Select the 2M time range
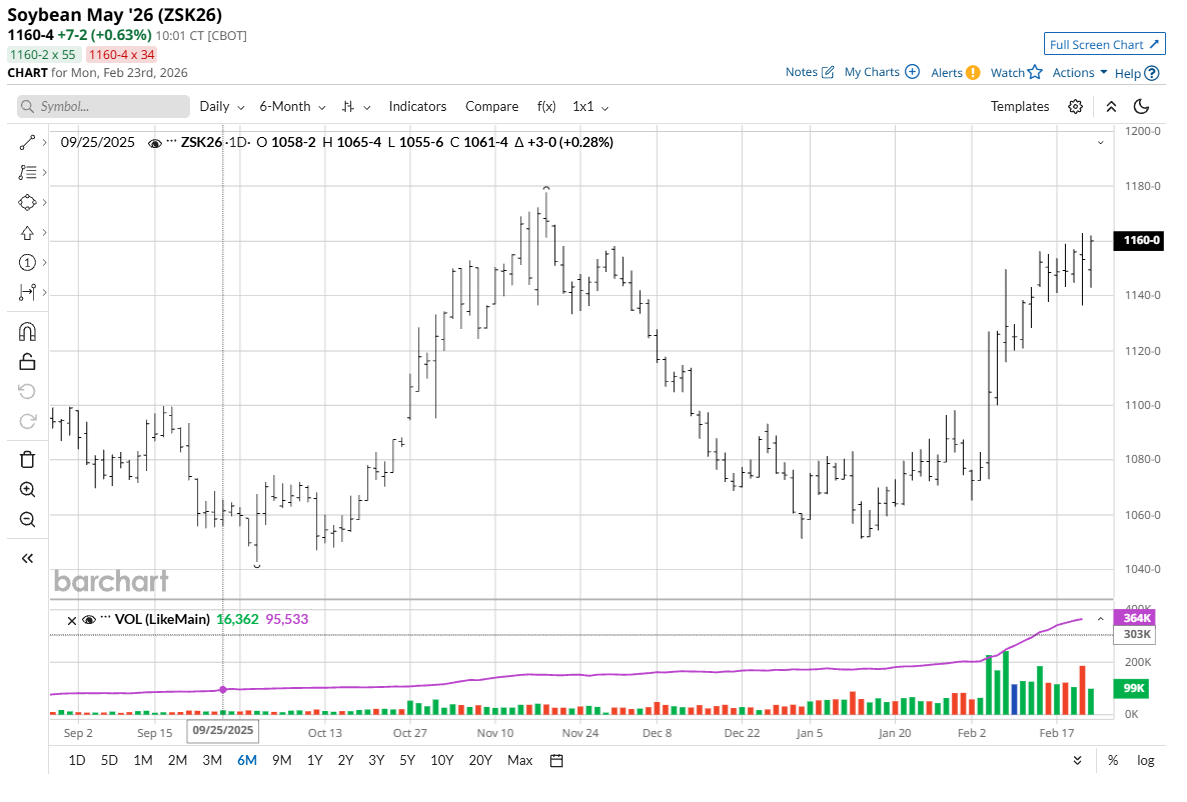 pos(178,760)
